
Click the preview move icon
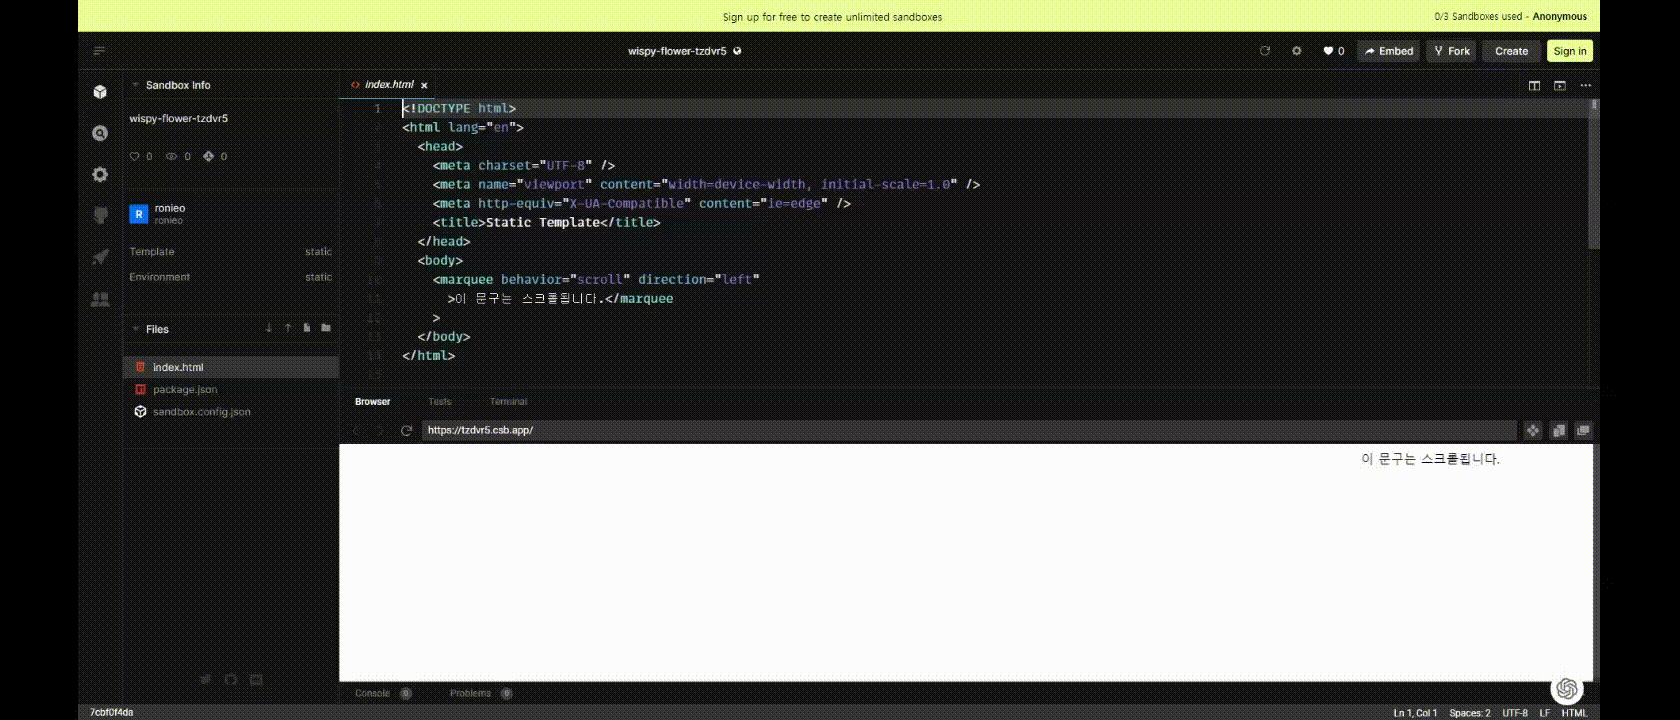pyautogui.click(x=1532, y=430)
